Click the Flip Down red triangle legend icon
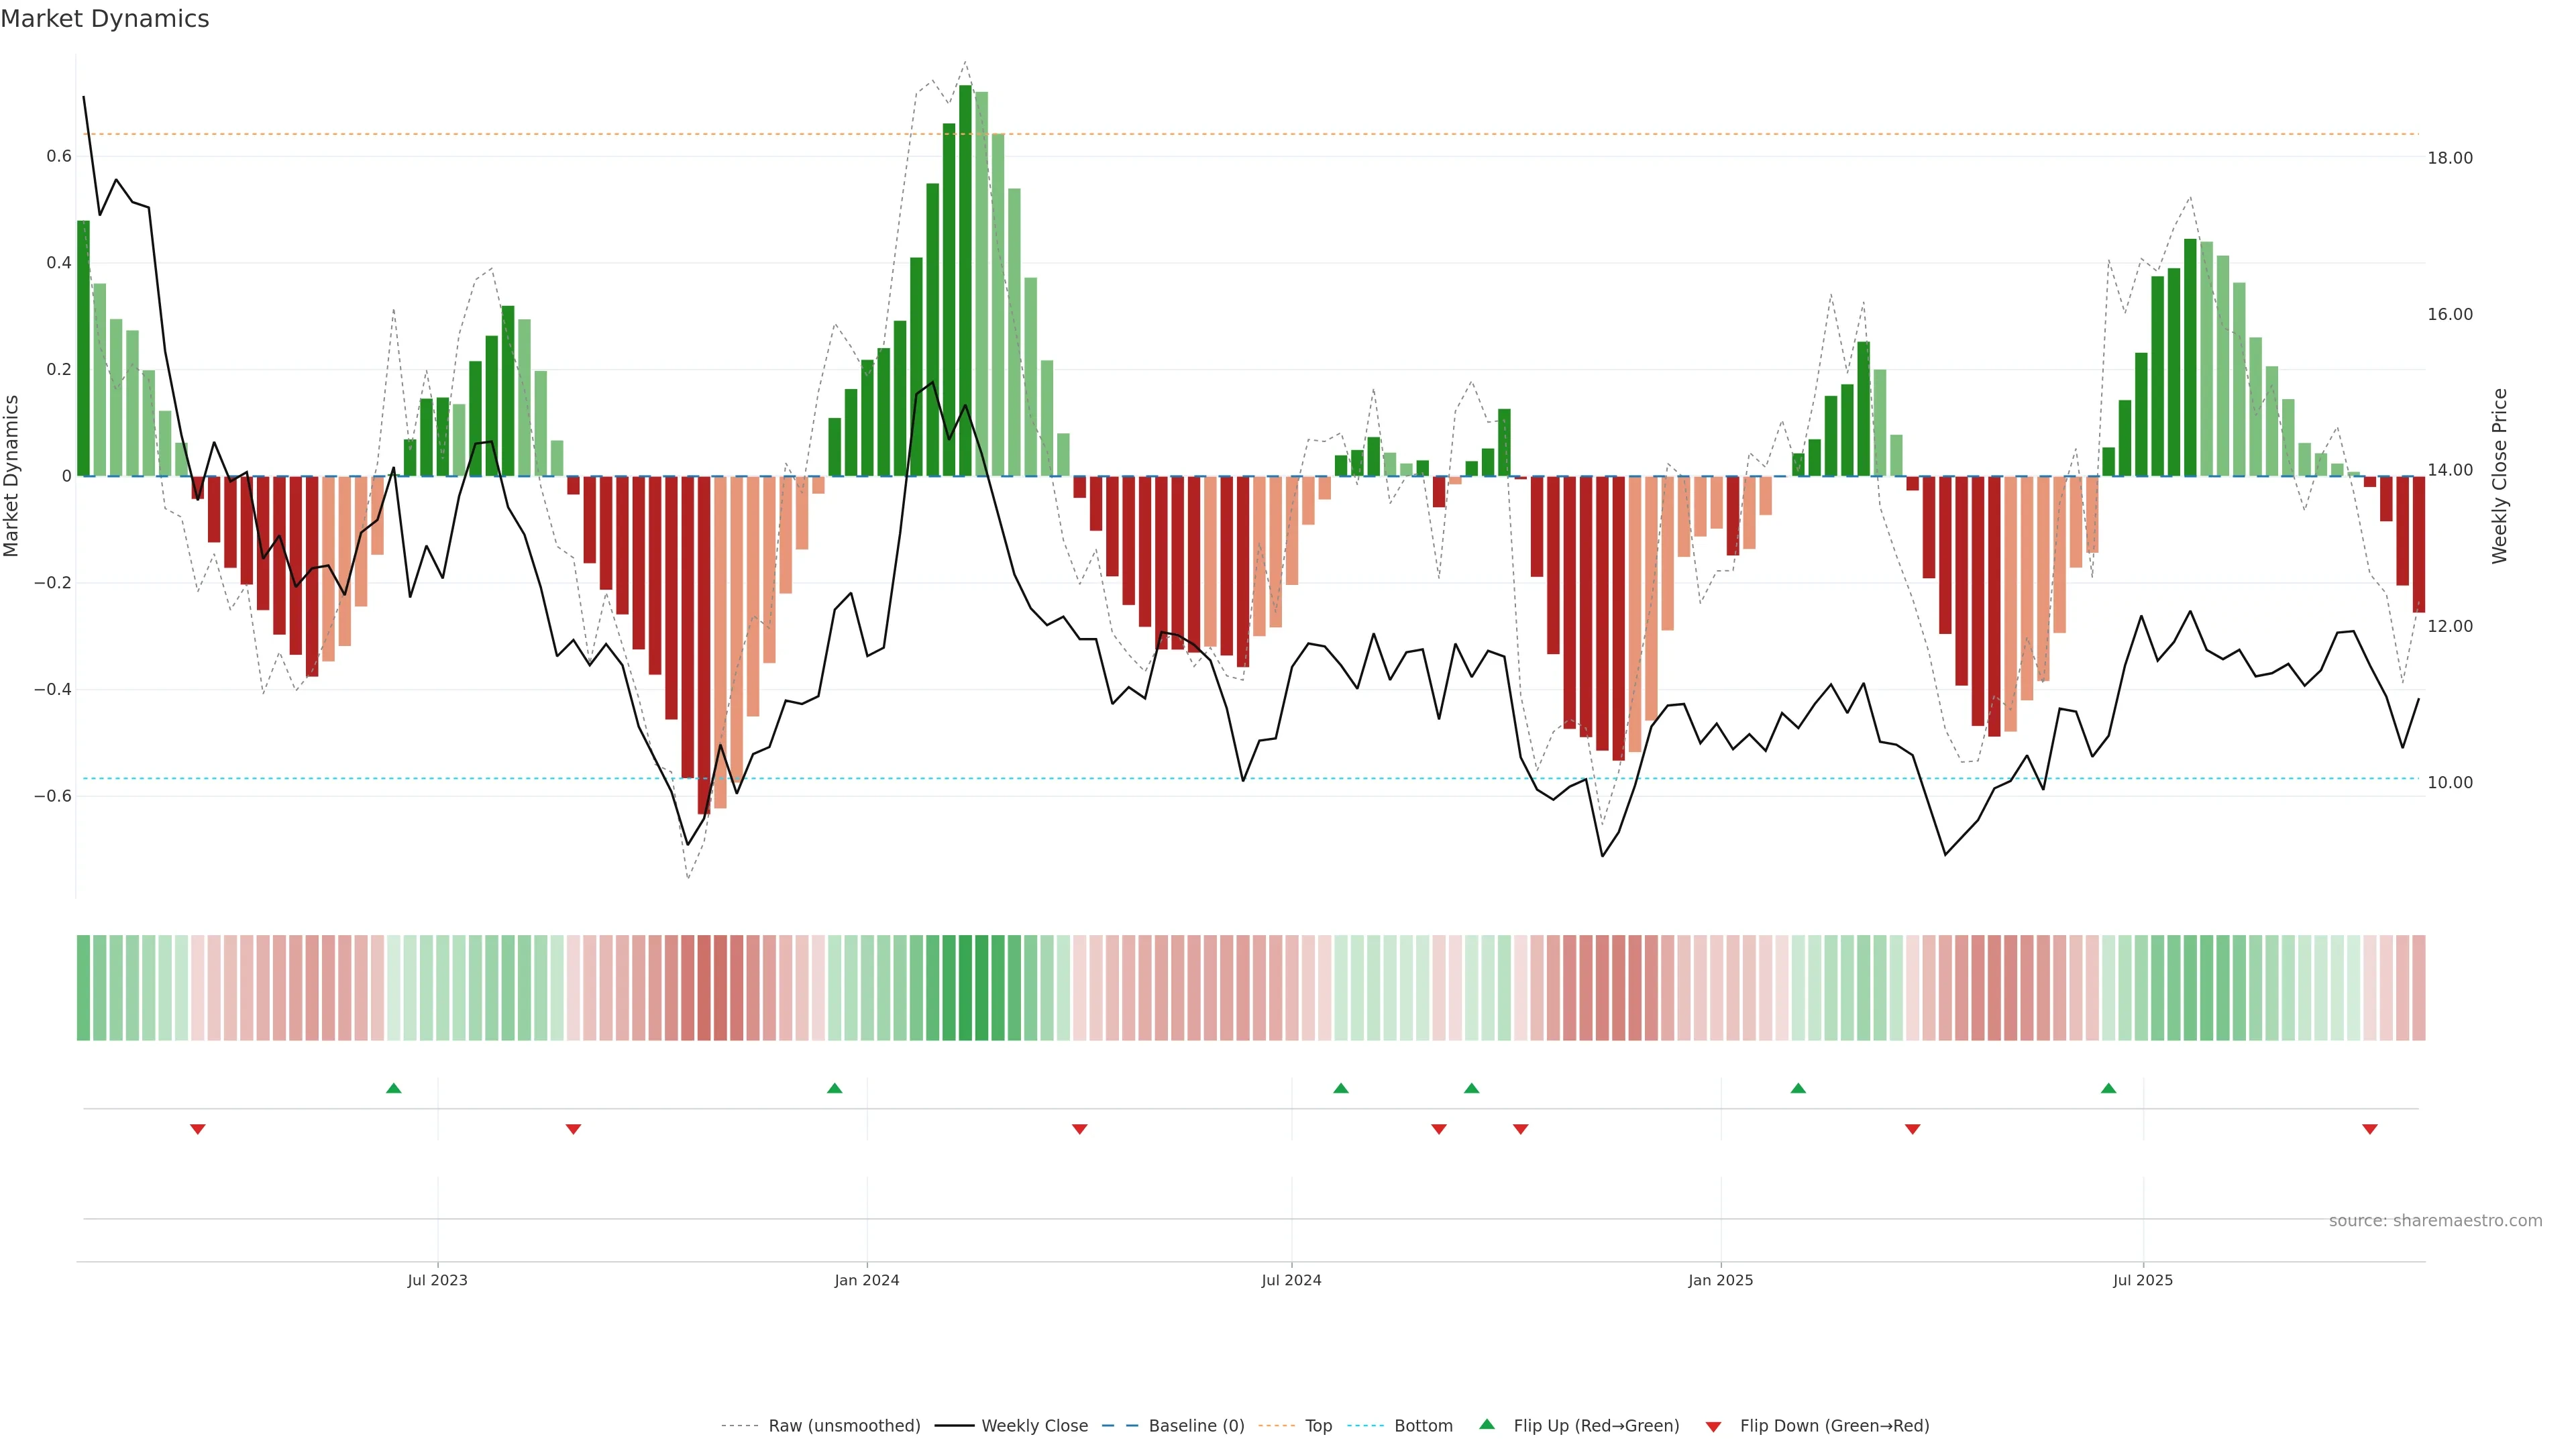Screen dimensions: 2576x1449 click(x=1713, y=1426)
